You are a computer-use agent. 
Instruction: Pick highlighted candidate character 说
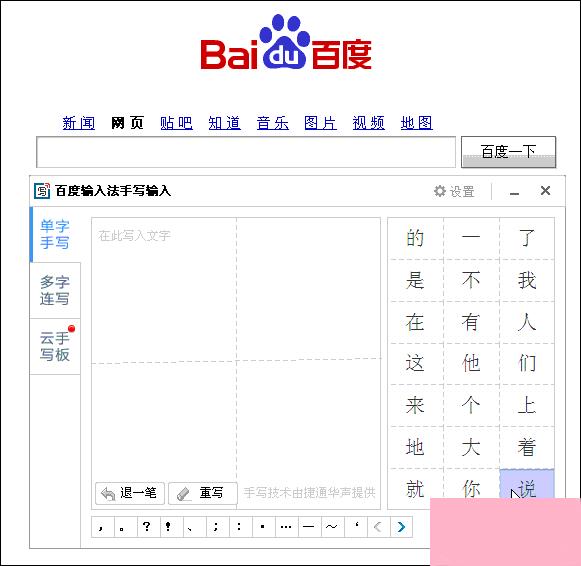click(527, 484)
